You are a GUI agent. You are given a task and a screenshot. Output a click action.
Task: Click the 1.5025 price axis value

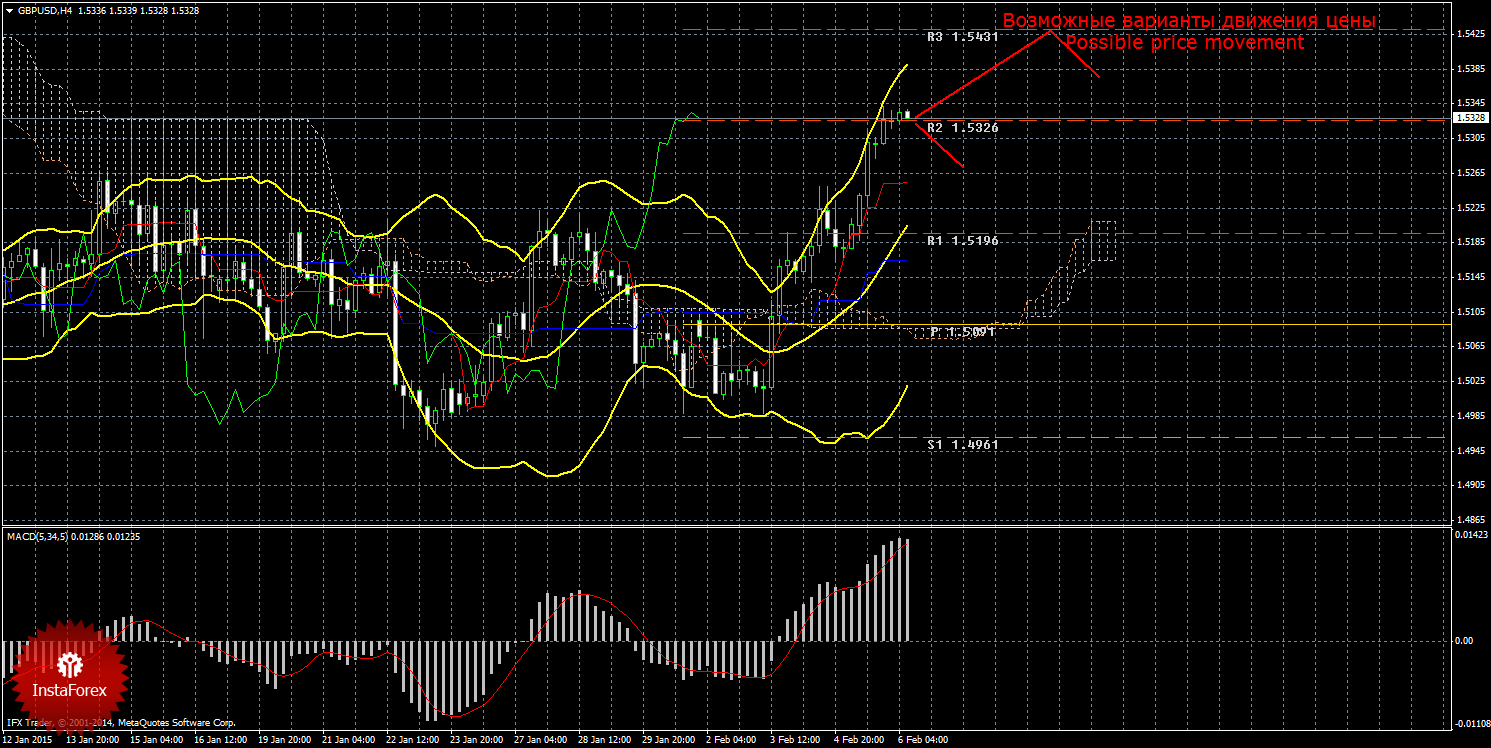[1471, 381]
